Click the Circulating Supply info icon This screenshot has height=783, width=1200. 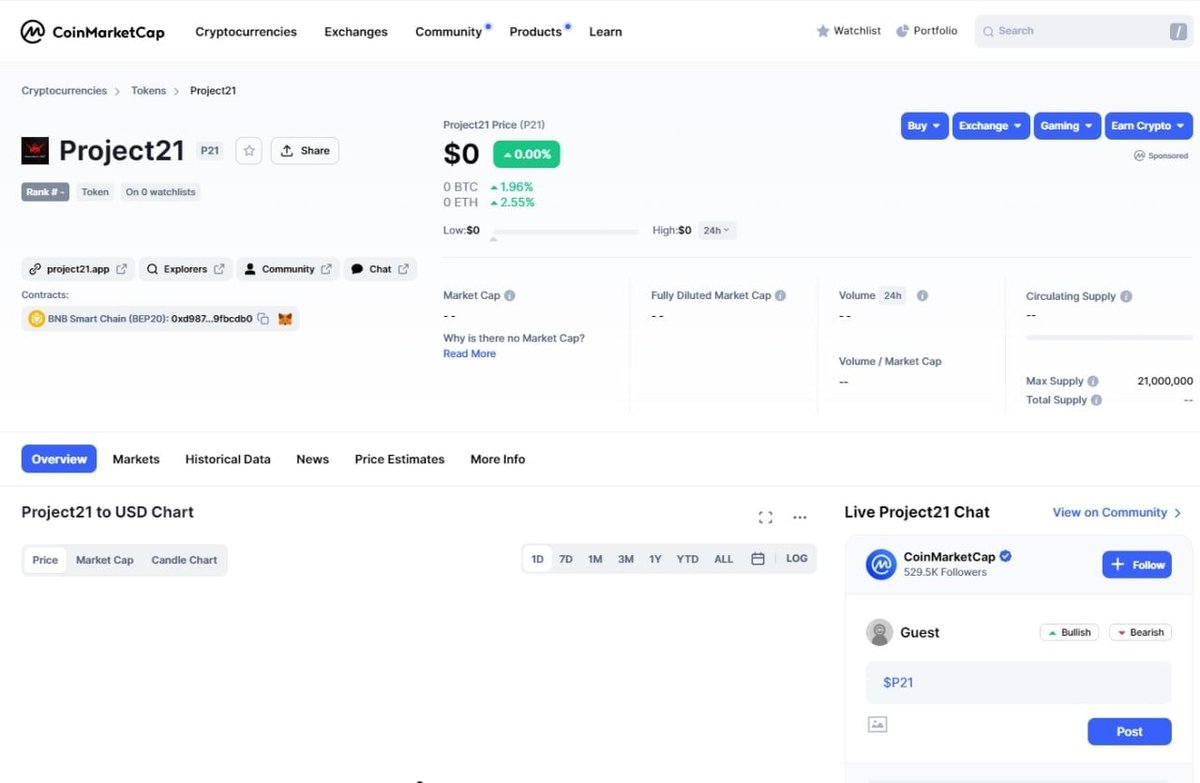click(x=1126, y=297)
